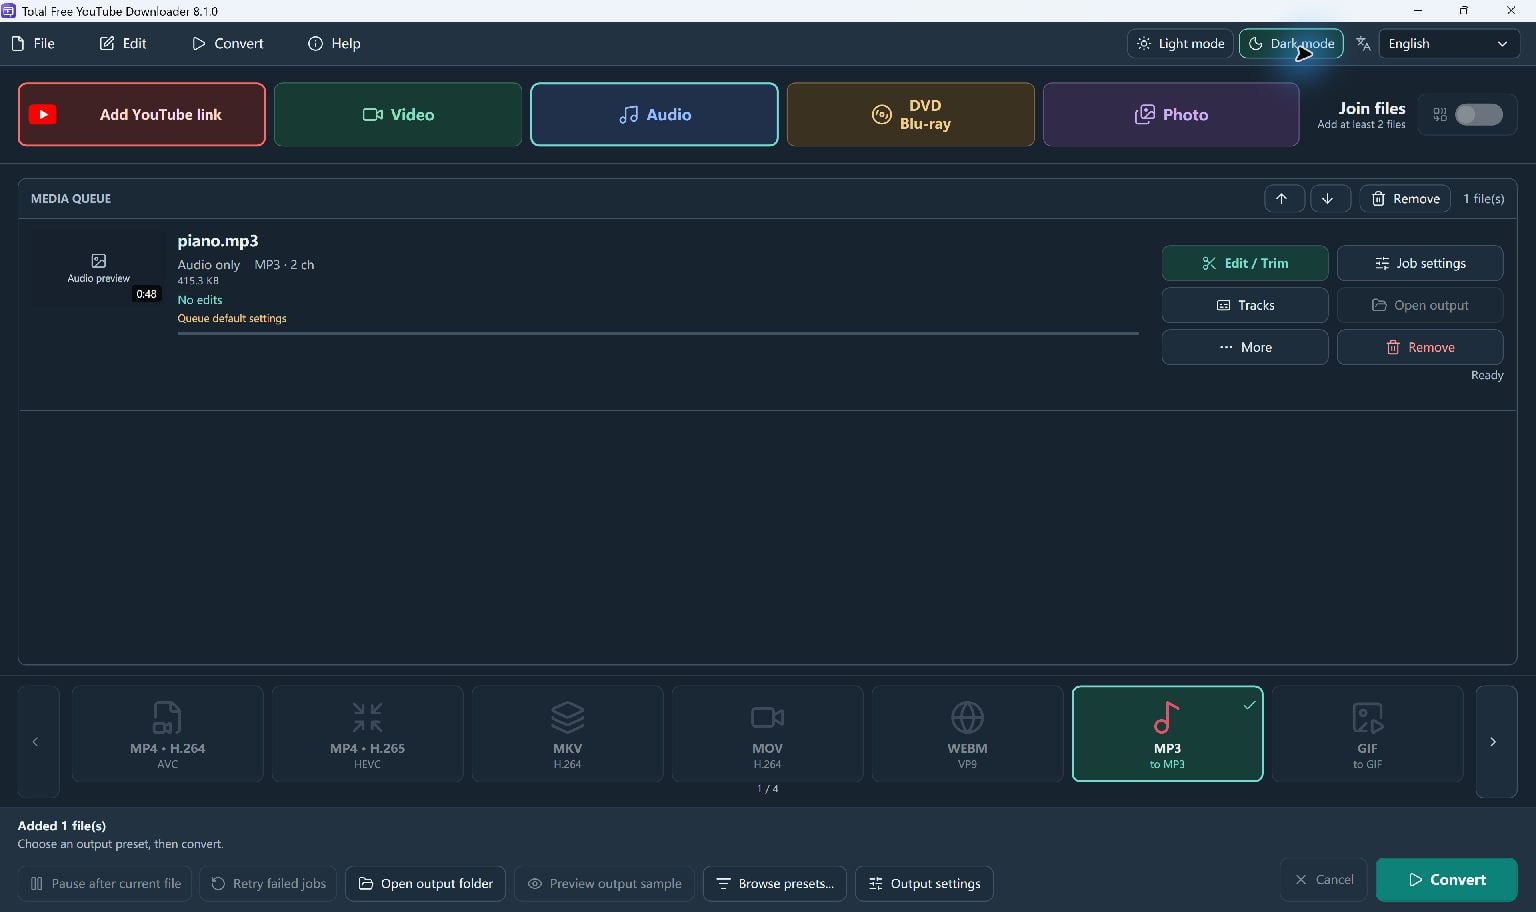Show next presets with right chevron
Image resolution: width=1536 pixels, height=912 pixels.
click(x=1496, y=741)
